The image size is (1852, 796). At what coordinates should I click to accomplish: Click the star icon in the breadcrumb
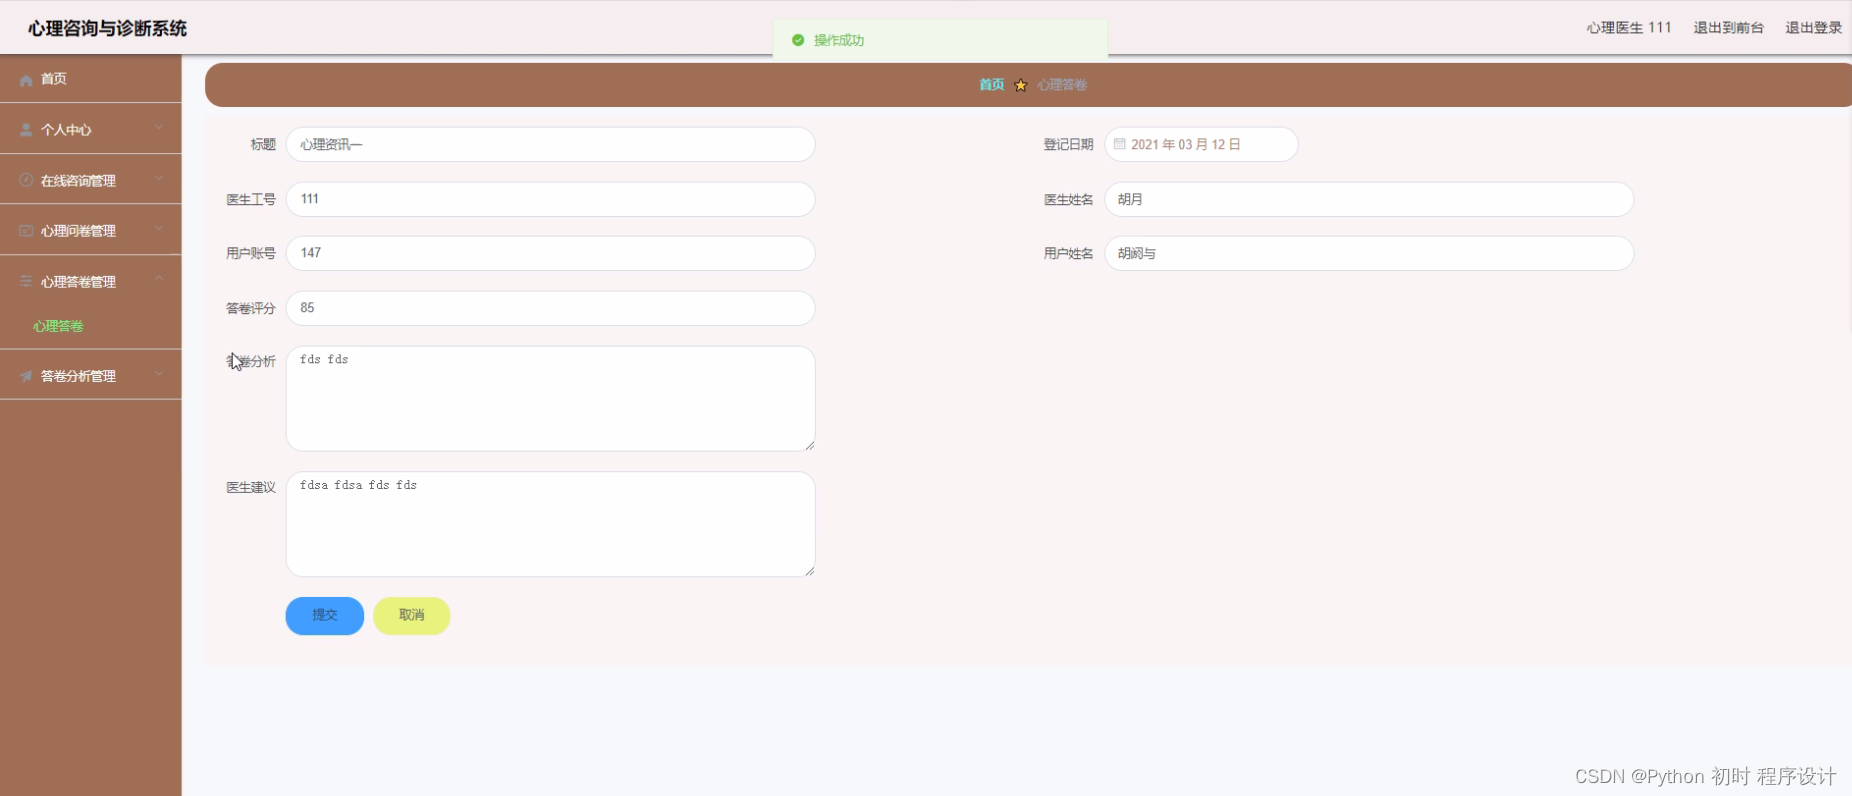(x=1020, y=85)
